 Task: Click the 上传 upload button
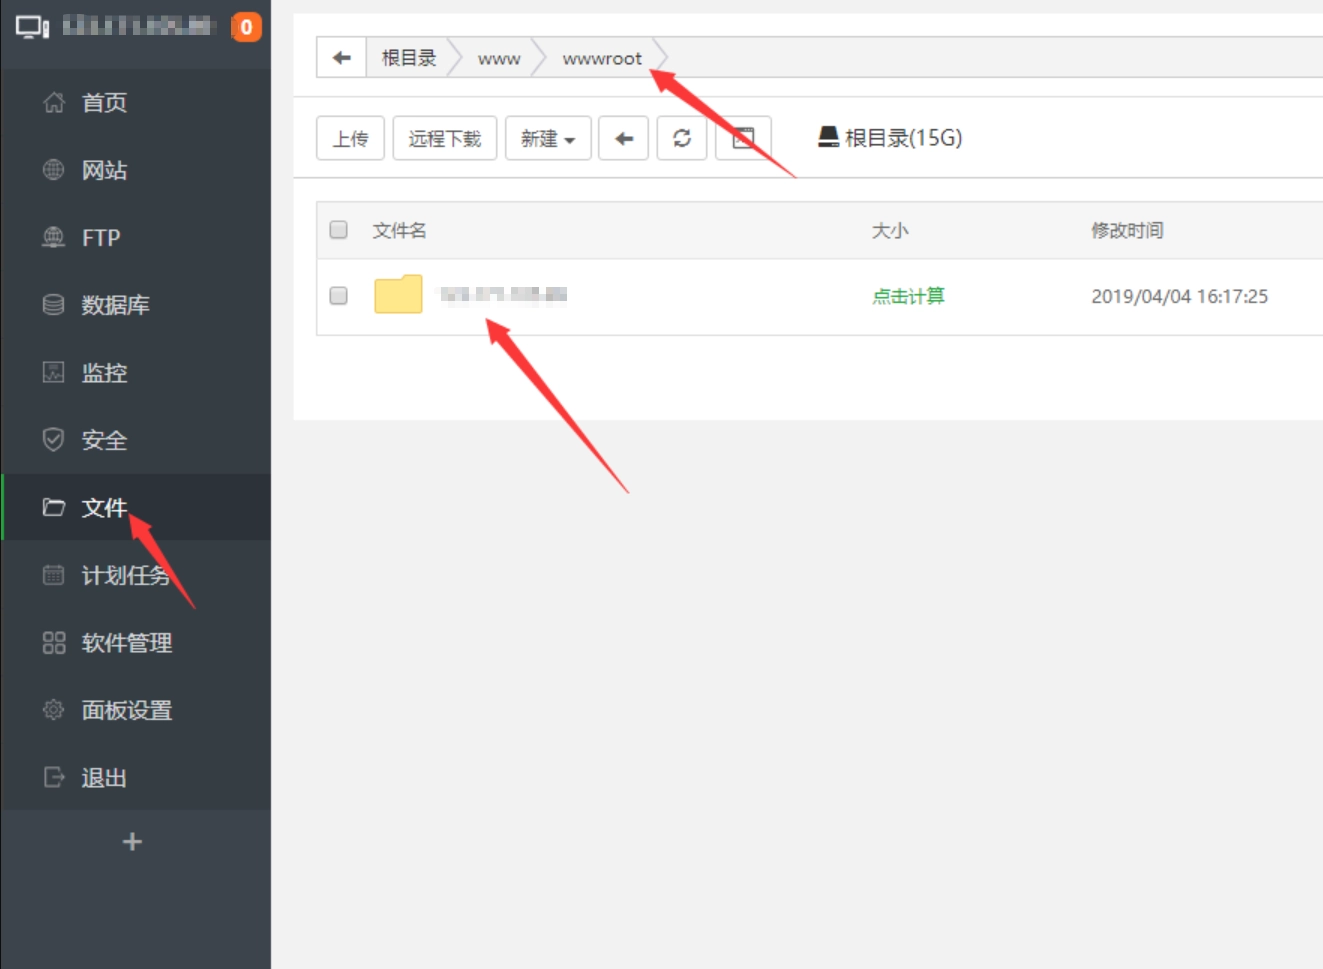[x=351, y=138]
